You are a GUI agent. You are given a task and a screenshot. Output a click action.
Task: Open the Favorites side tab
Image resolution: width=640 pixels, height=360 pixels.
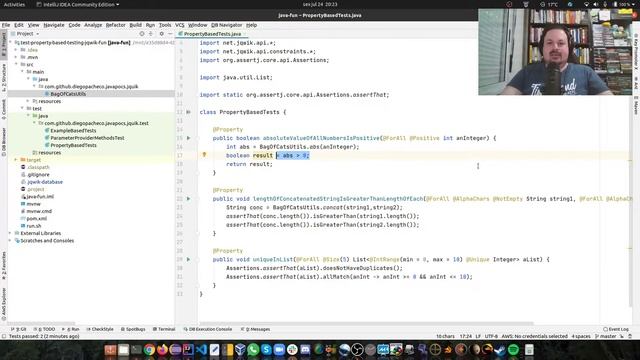click(x=4, y=266)
